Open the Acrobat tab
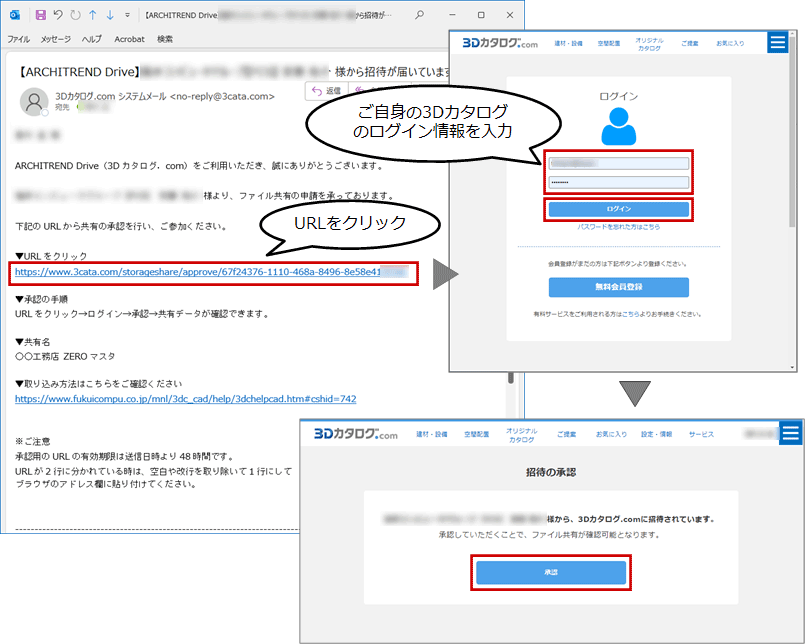The image size is (805, 644). click(129, 39)
